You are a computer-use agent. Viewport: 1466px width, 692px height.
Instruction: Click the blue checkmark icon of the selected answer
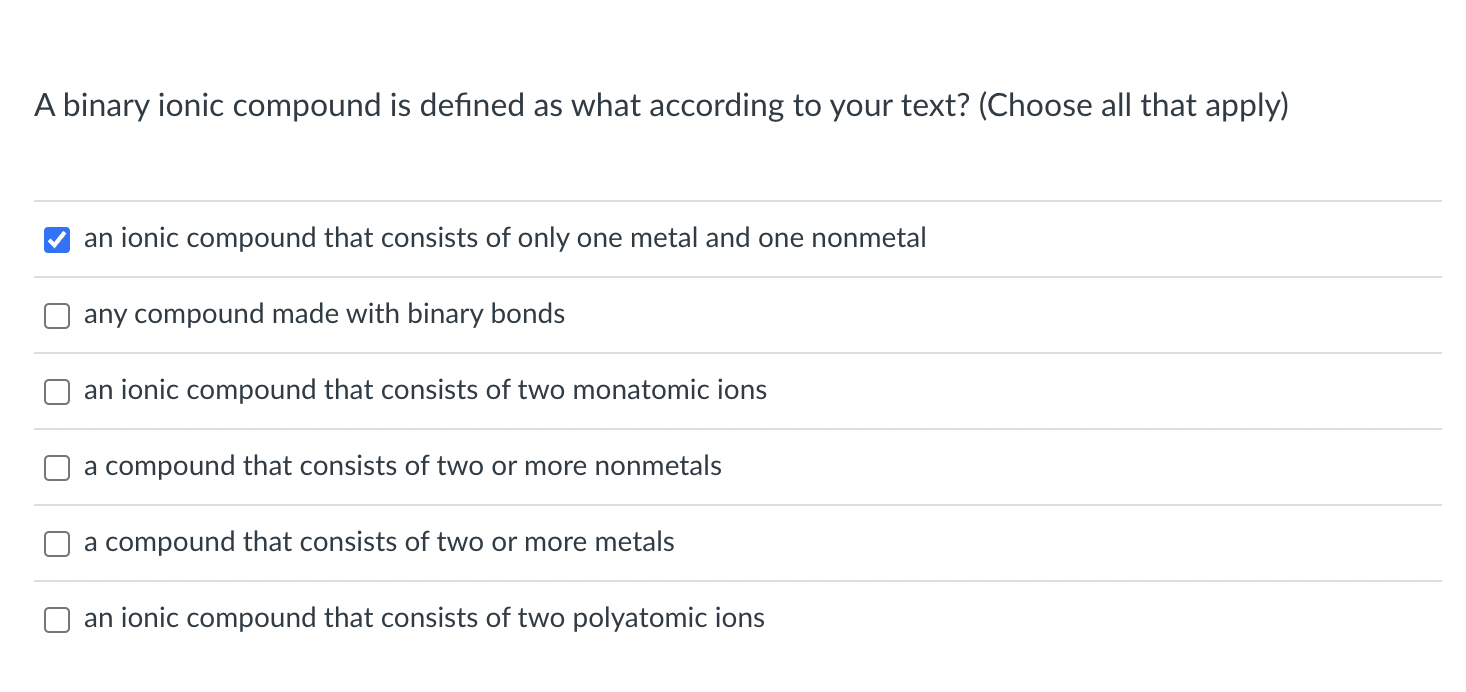coord(57,240)
